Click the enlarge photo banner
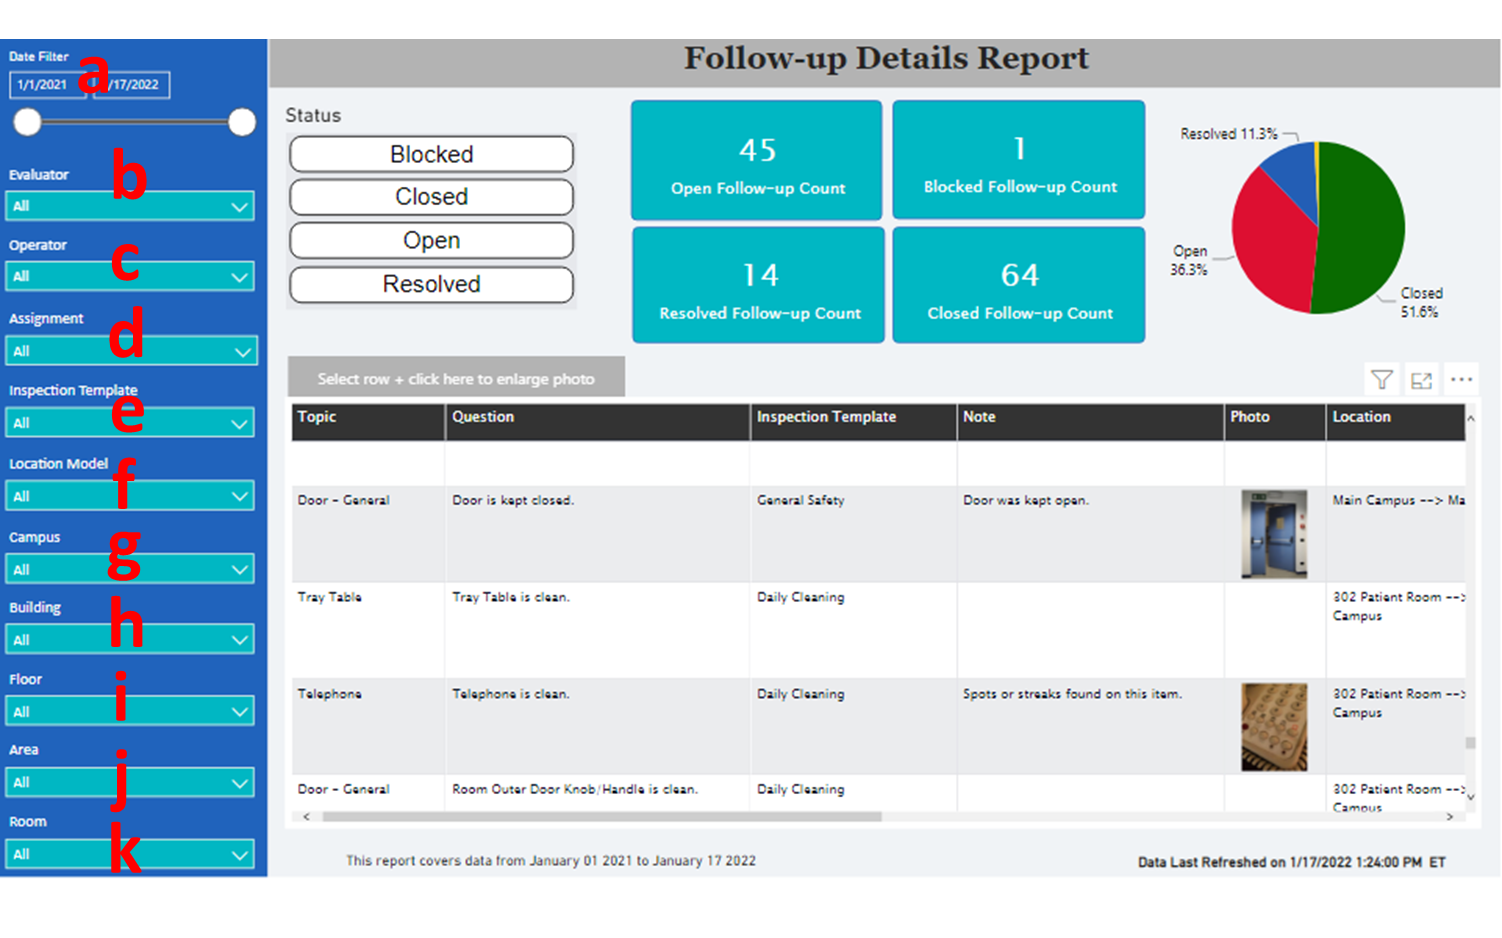The height and width of the screenshot is (938, 1502). click(457, 377)
